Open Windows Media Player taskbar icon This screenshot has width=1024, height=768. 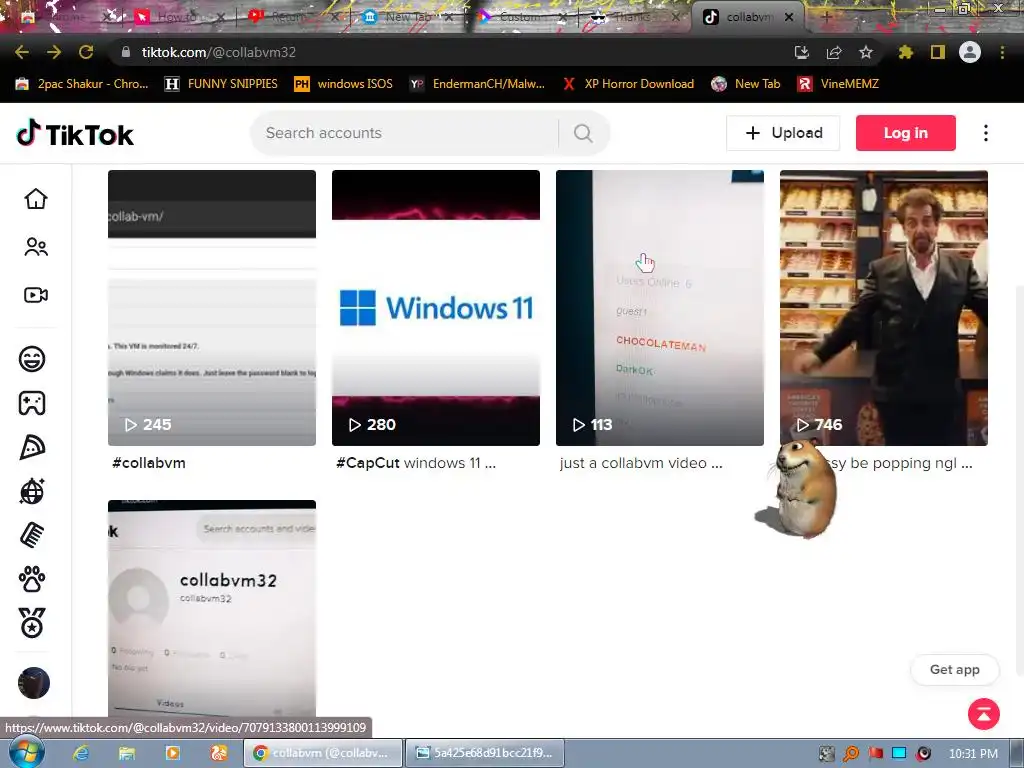[x=172, y=753]
